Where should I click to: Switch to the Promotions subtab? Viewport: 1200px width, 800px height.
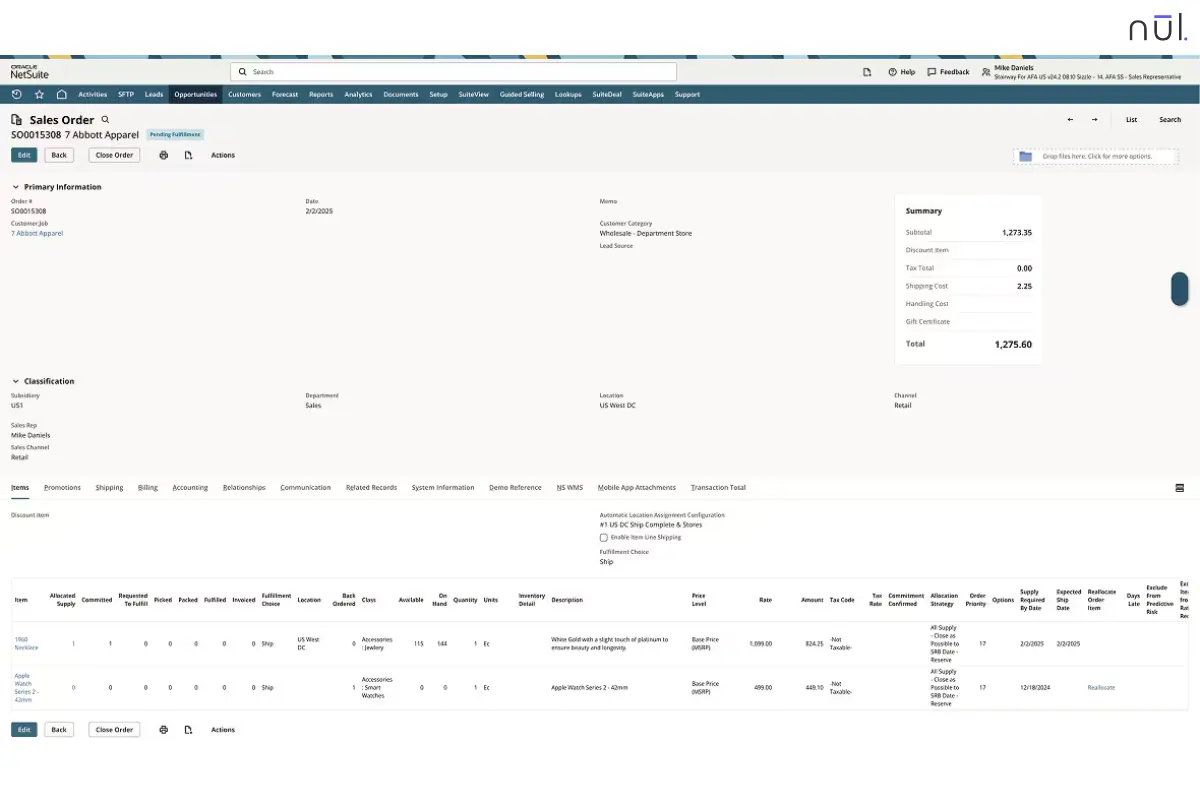pyautogui.click(x=63, y=488)
